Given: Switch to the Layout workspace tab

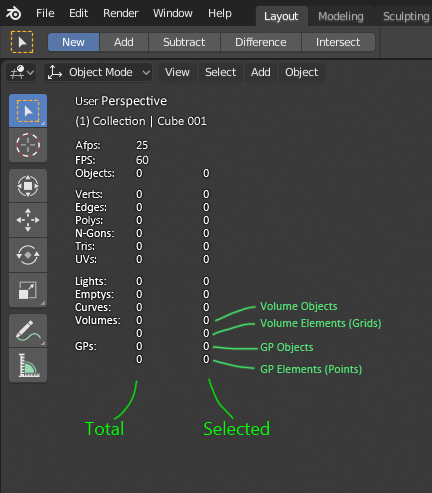Looking at the screenshot, I should pyautogui.click(x=281, y=16).
